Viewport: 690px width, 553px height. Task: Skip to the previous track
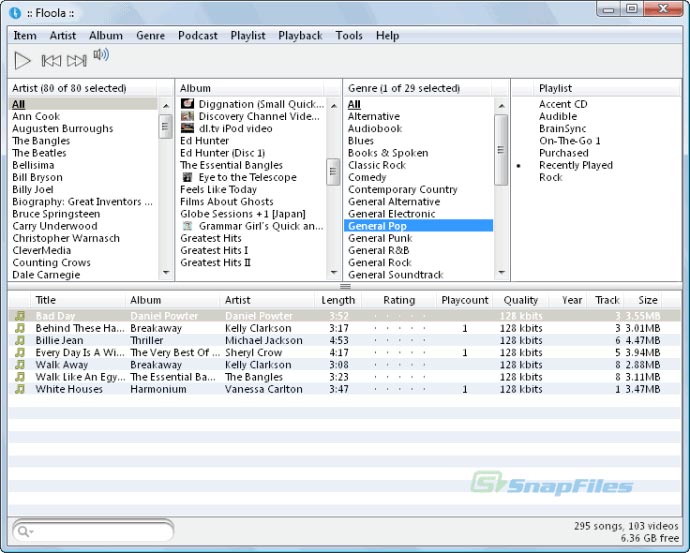coord(51,61)
